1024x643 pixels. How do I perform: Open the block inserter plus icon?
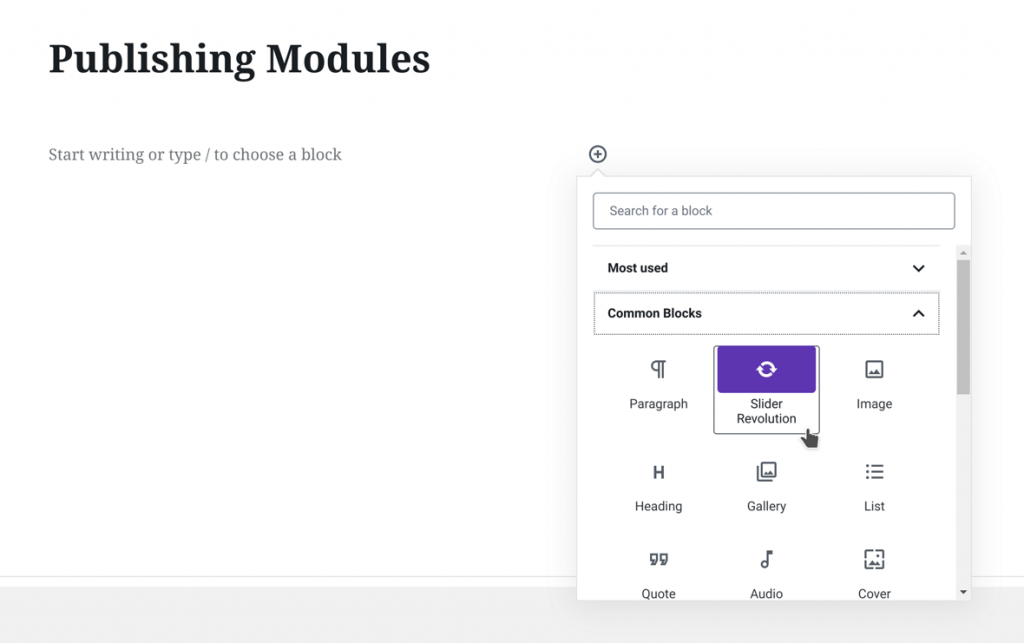598,154
